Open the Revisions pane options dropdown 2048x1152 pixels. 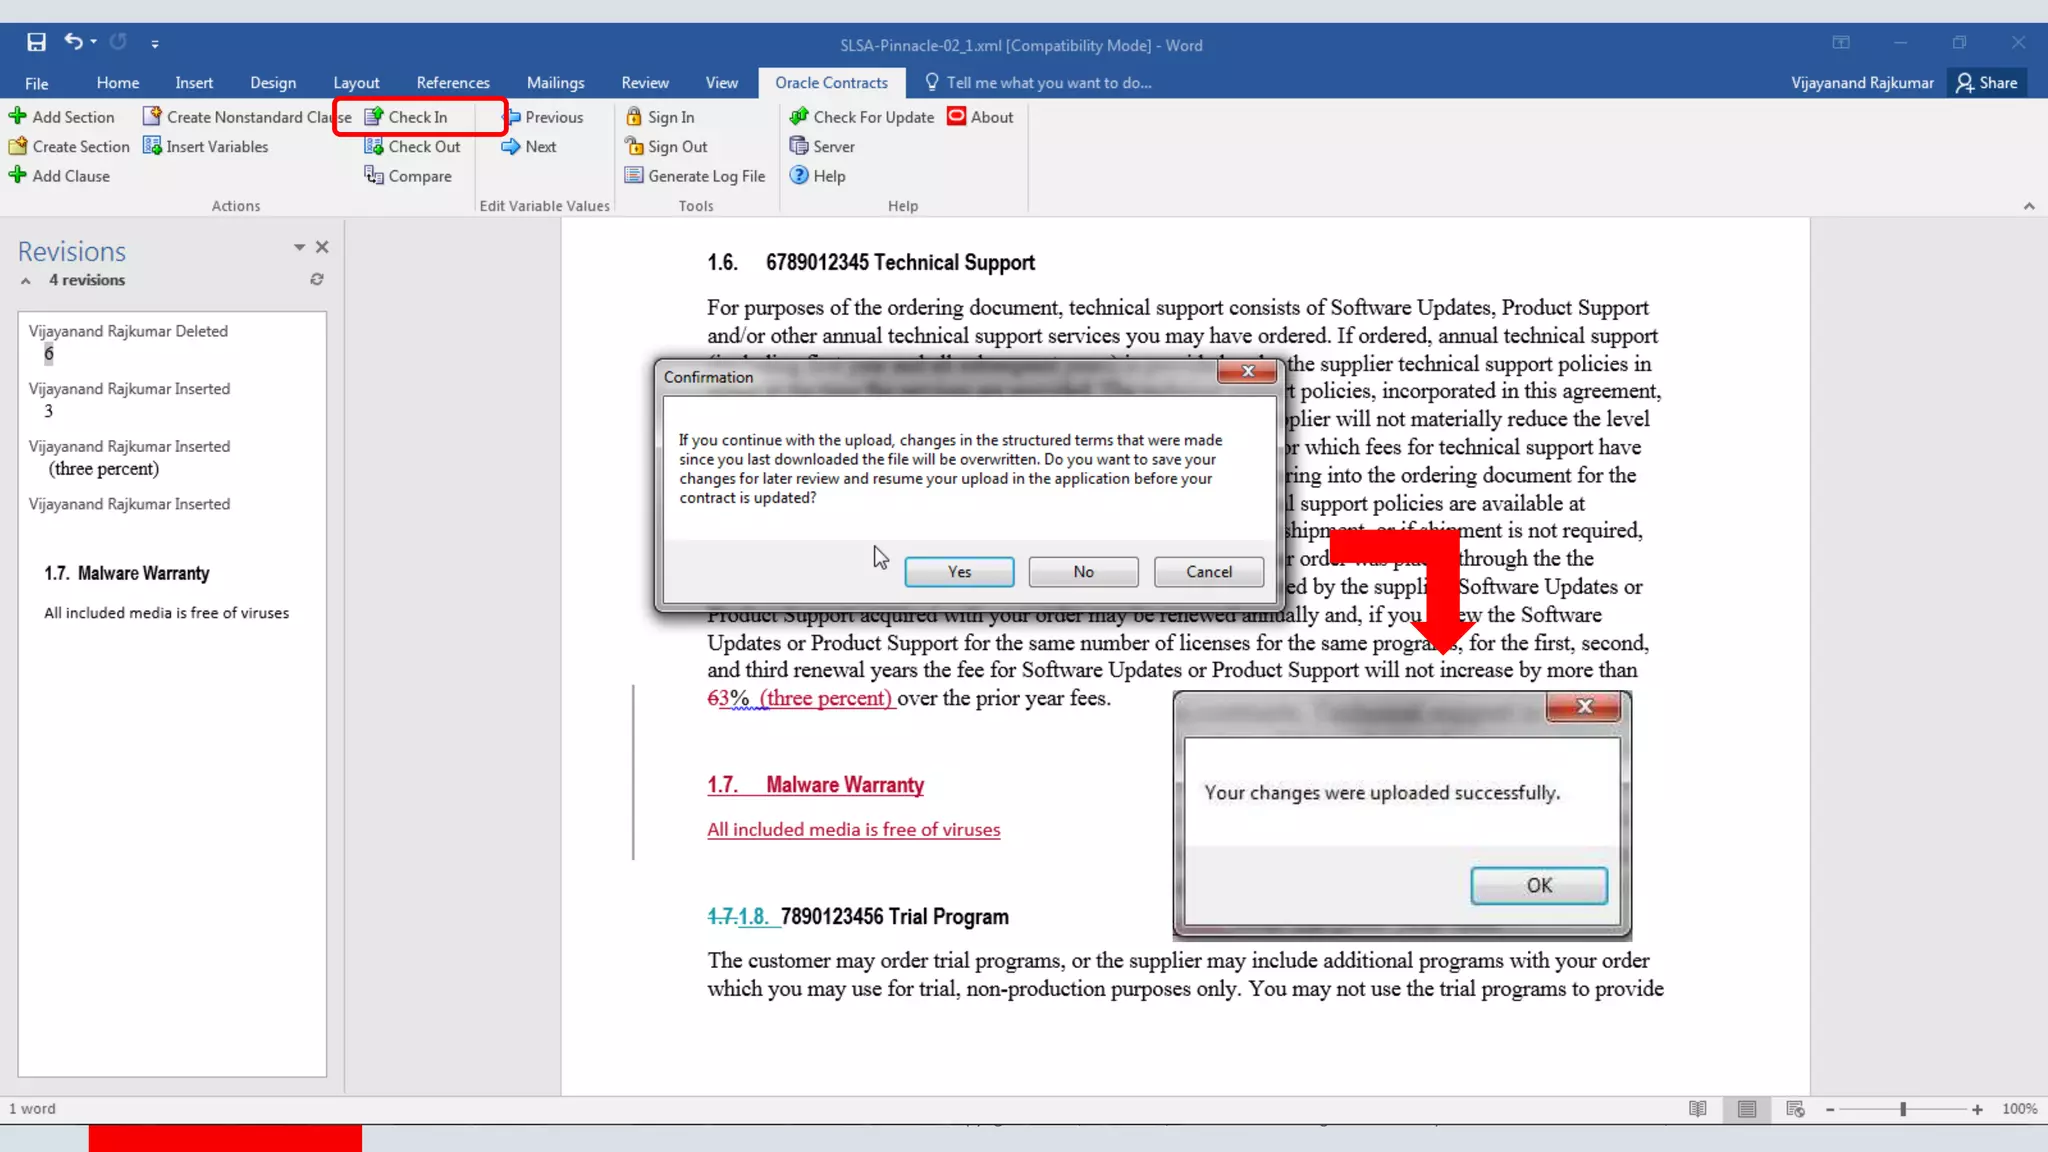pyautogui.click(x=299, y=247)
